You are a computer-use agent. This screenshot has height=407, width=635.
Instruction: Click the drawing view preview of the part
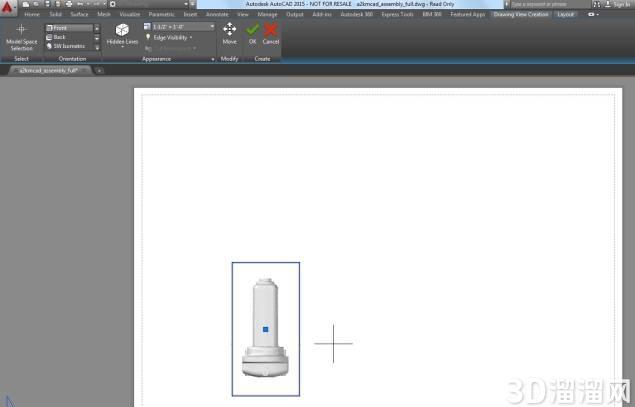(x=265, y=328)
